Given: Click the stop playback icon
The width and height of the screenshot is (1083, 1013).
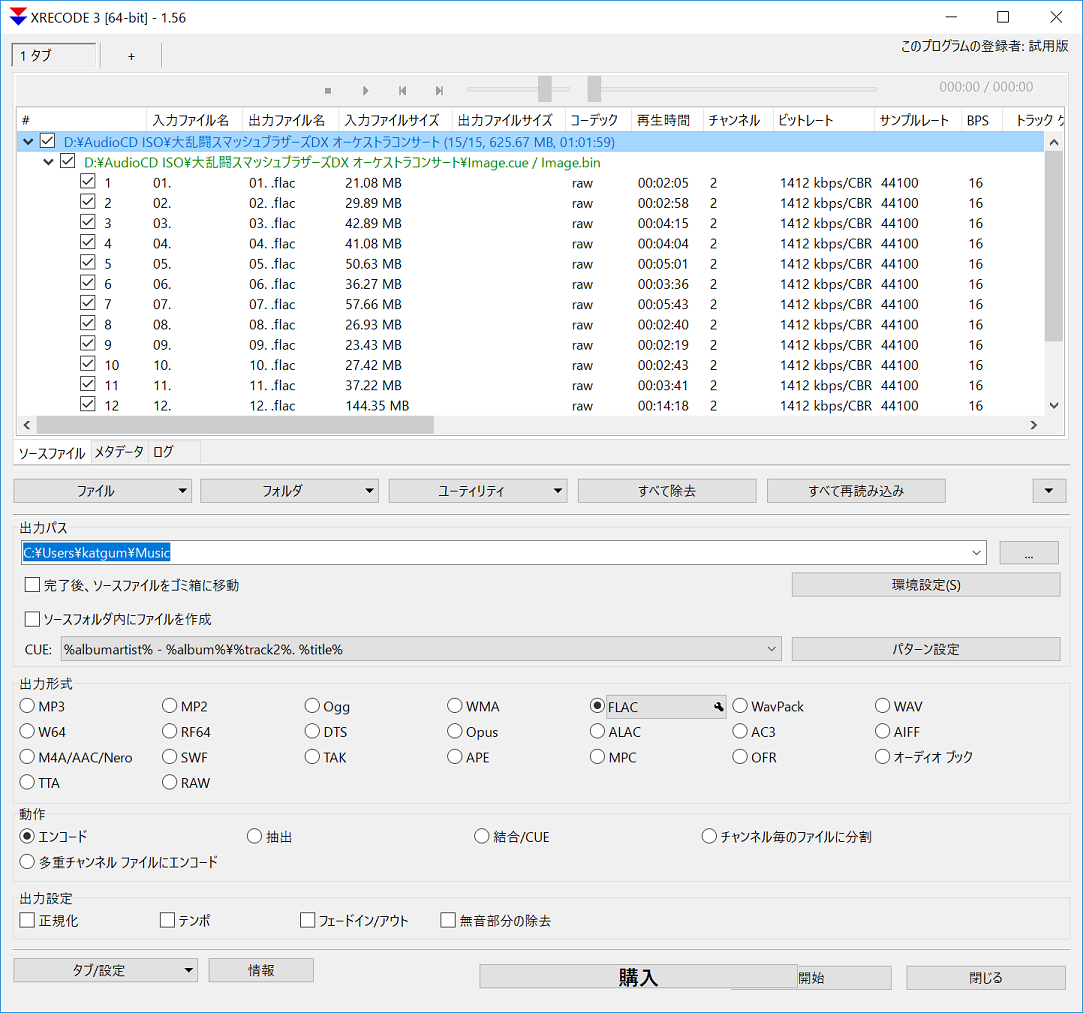Looking at the screenshot, I should 327,90.
